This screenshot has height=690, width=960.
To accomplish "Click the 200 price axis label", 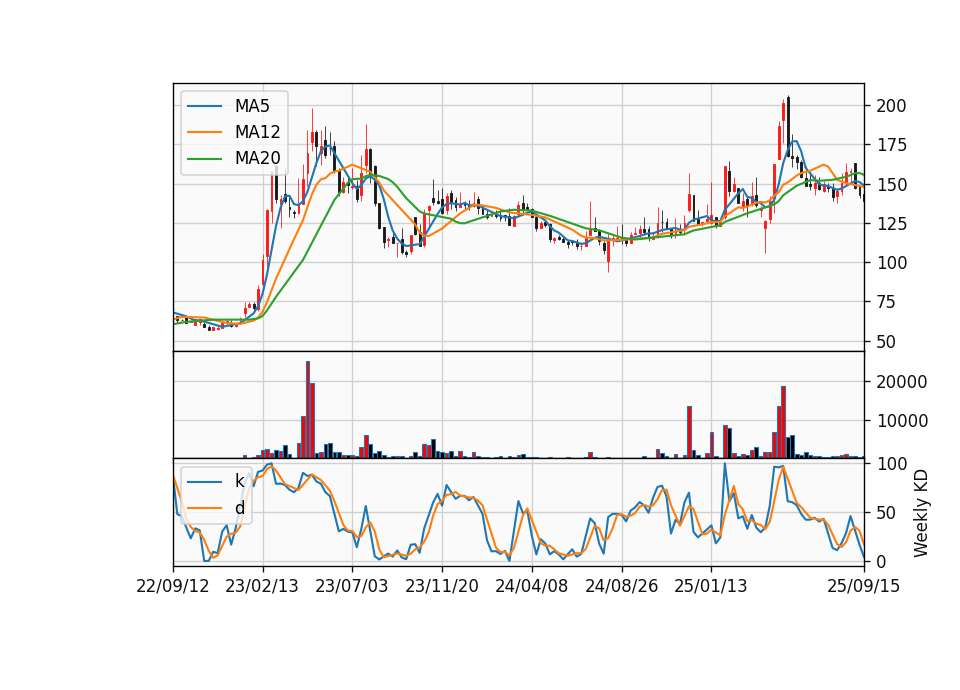I will click(891, 106).
